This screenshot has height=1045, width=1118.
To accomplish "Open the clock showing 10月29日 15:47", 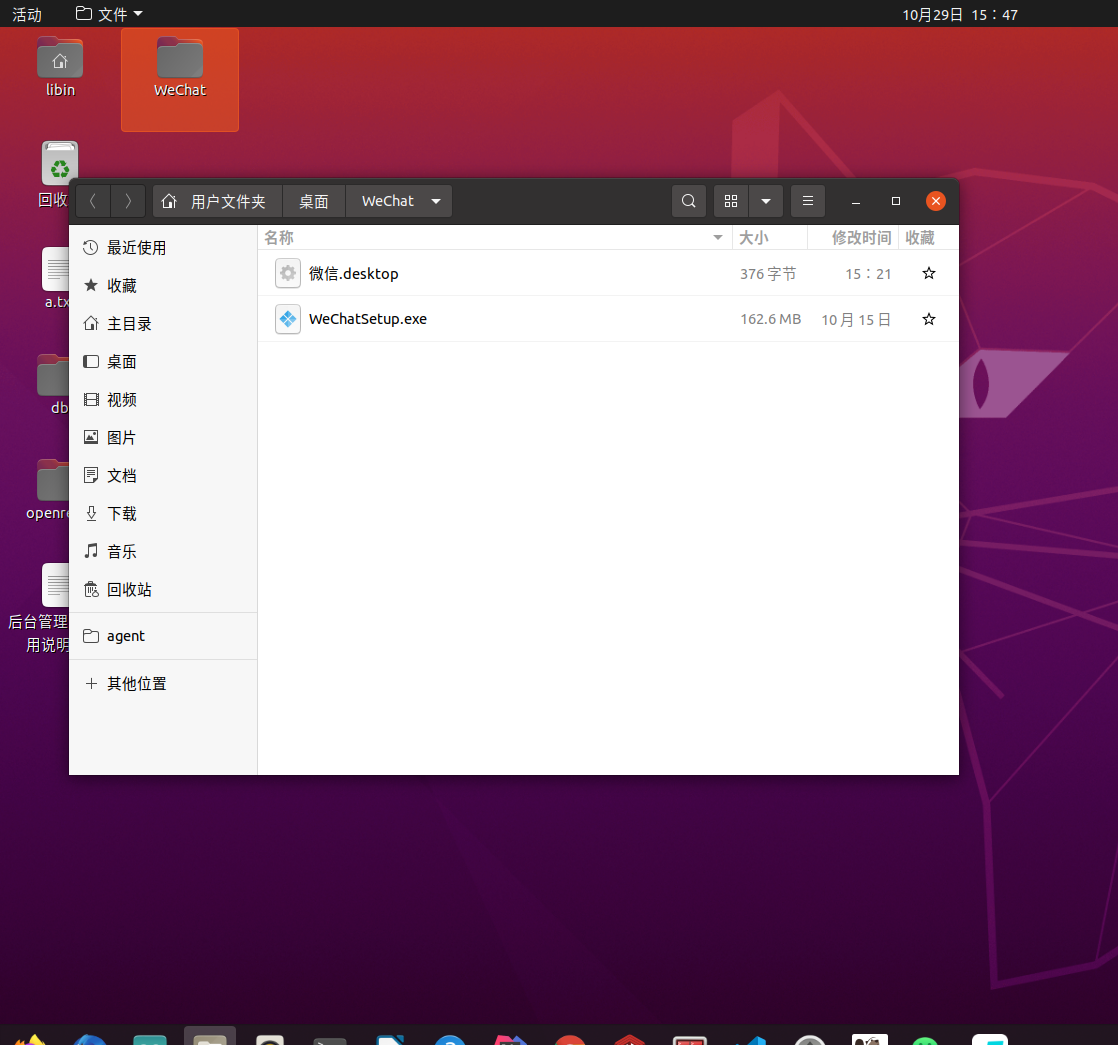I will pyautogui.click(x=960, y=14).
